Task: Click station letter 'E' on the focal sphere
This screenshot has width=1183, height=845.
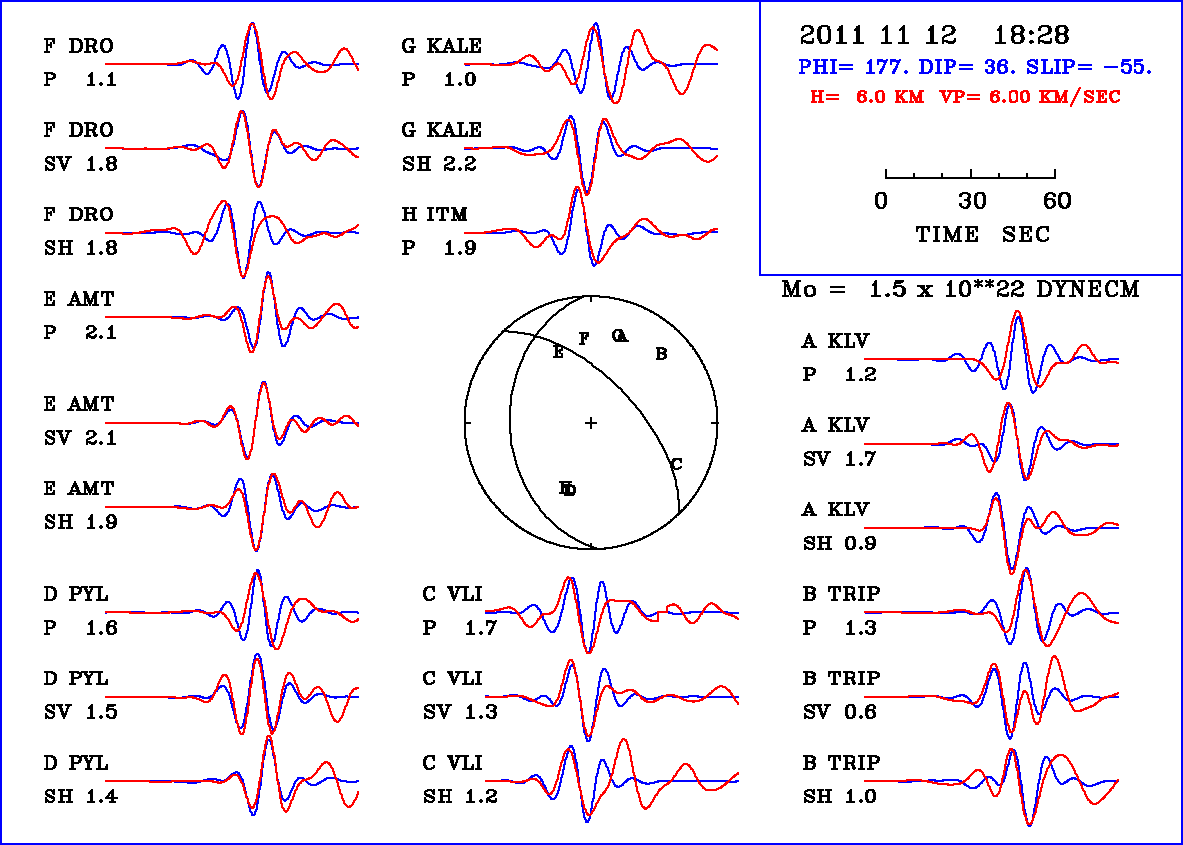Action: (x=558, y=352)
